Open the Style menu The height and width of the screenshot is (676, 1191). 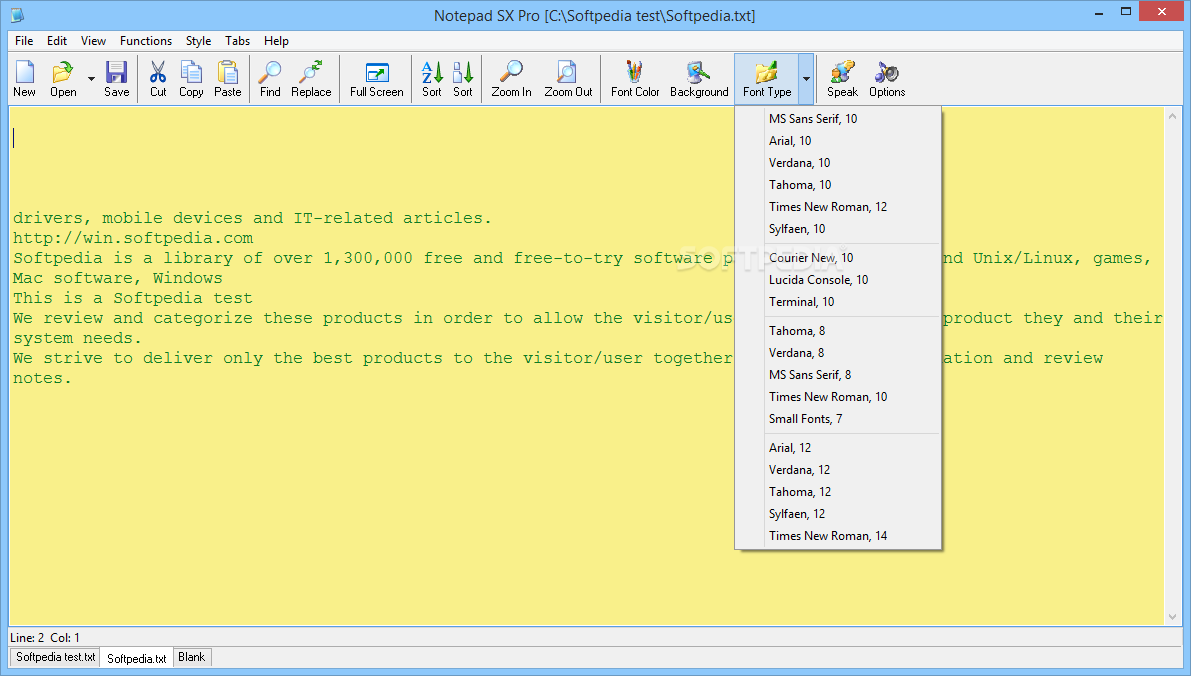[x=198, y=41]
